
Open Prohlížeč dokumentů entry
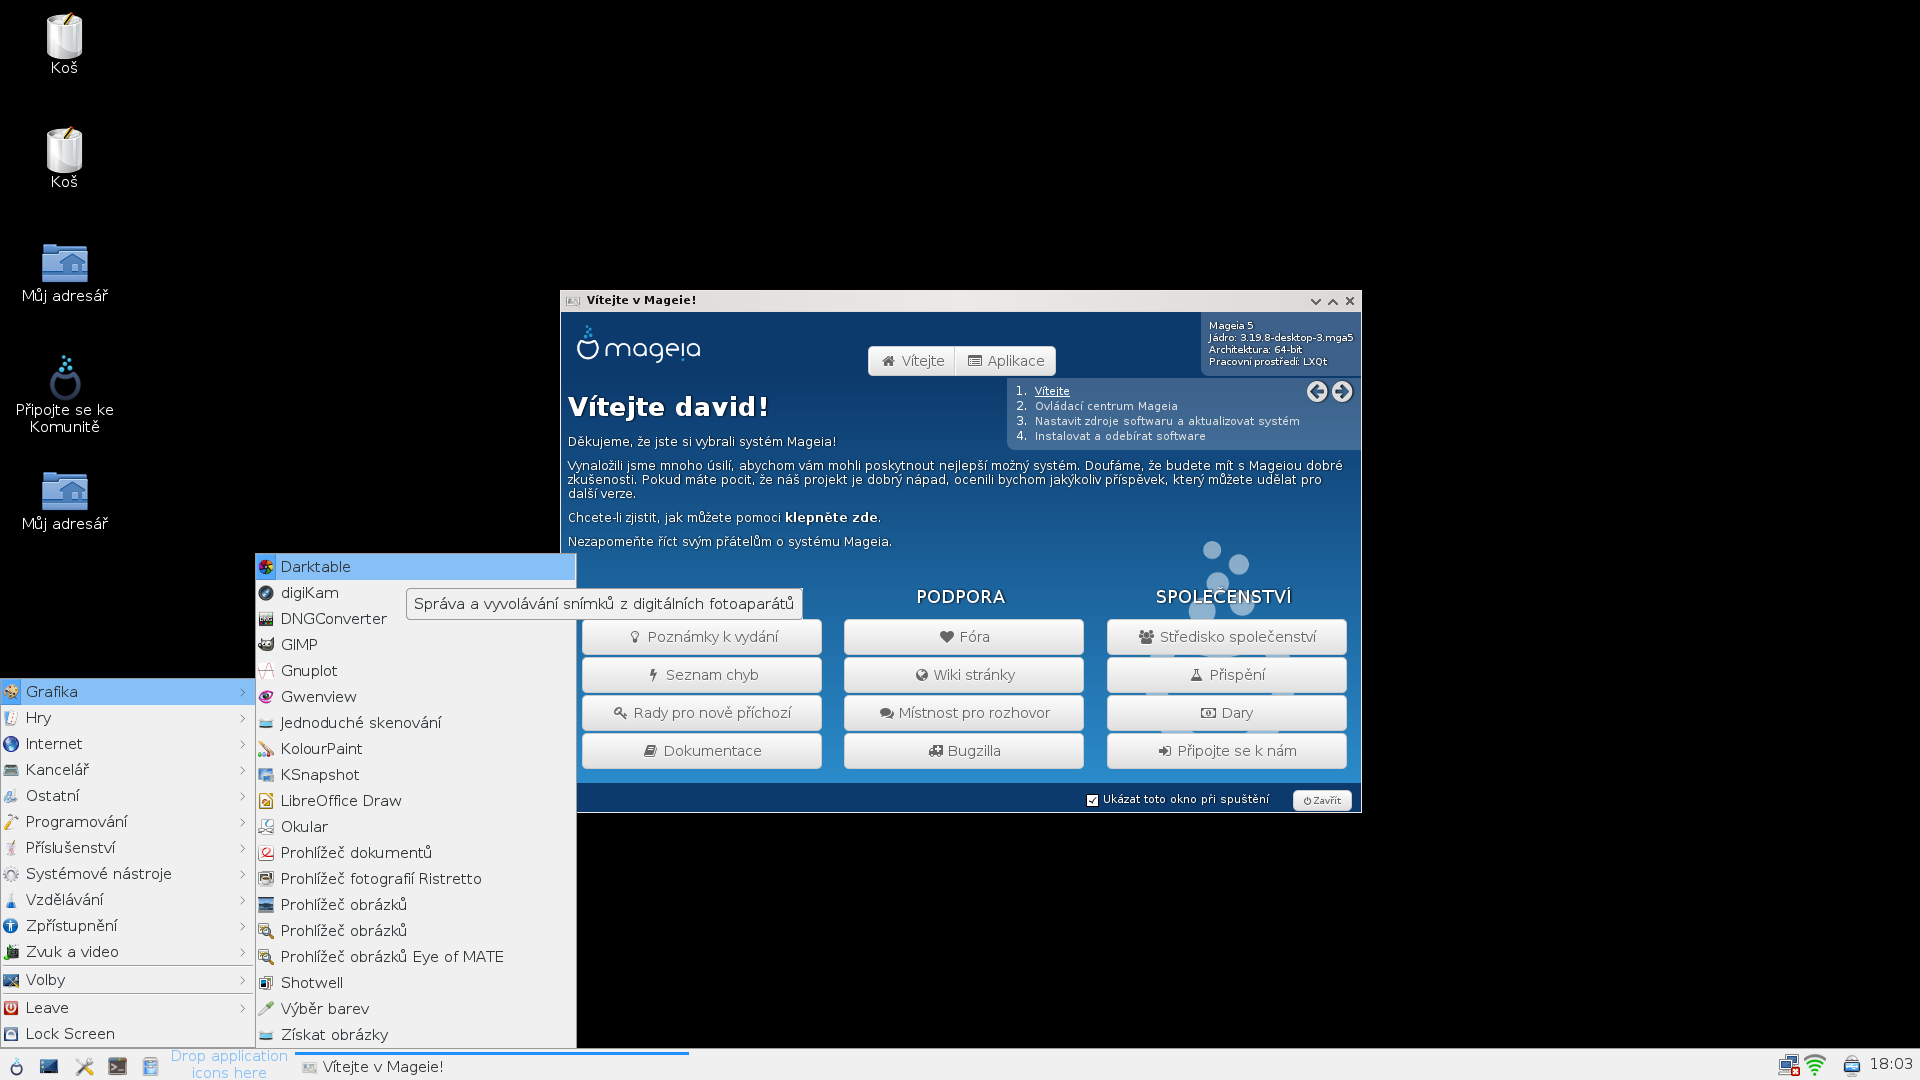416,853
